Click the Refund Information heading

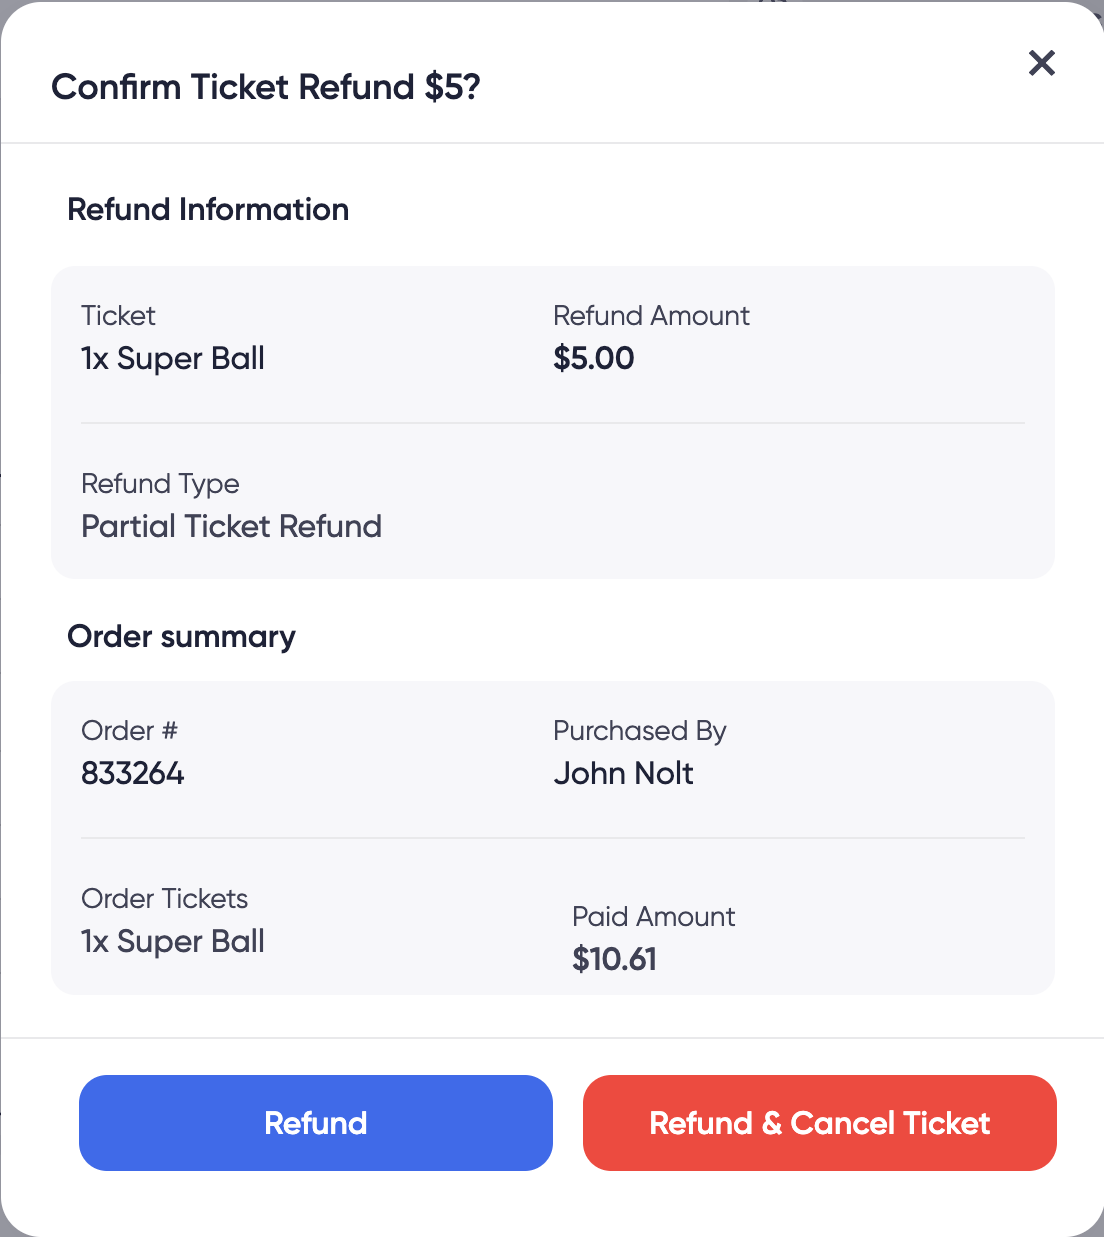tap(208, 209)
